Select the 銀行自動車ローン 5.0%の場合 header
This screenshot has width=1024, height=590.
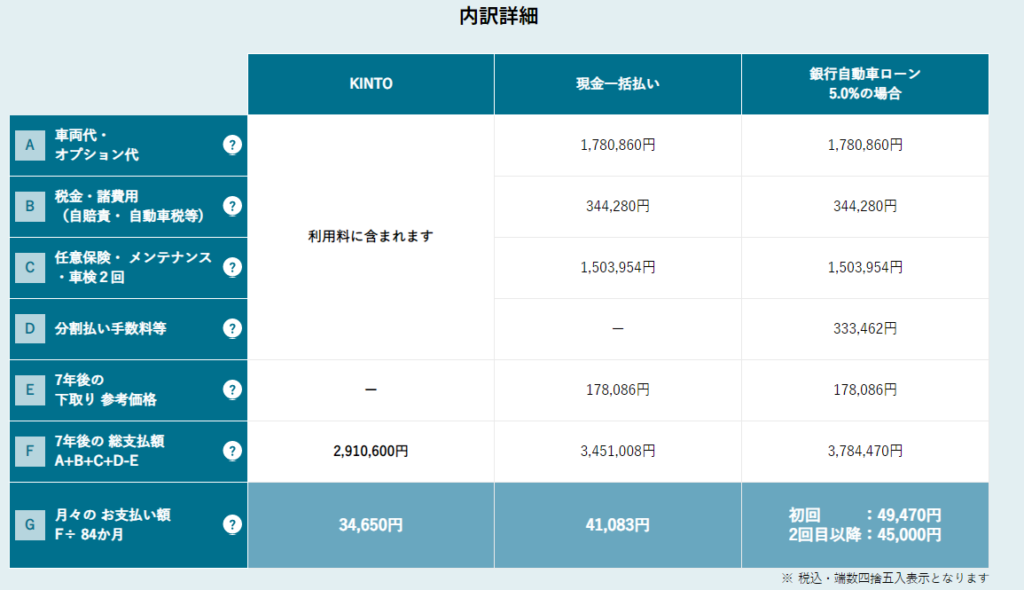point(865,84)
